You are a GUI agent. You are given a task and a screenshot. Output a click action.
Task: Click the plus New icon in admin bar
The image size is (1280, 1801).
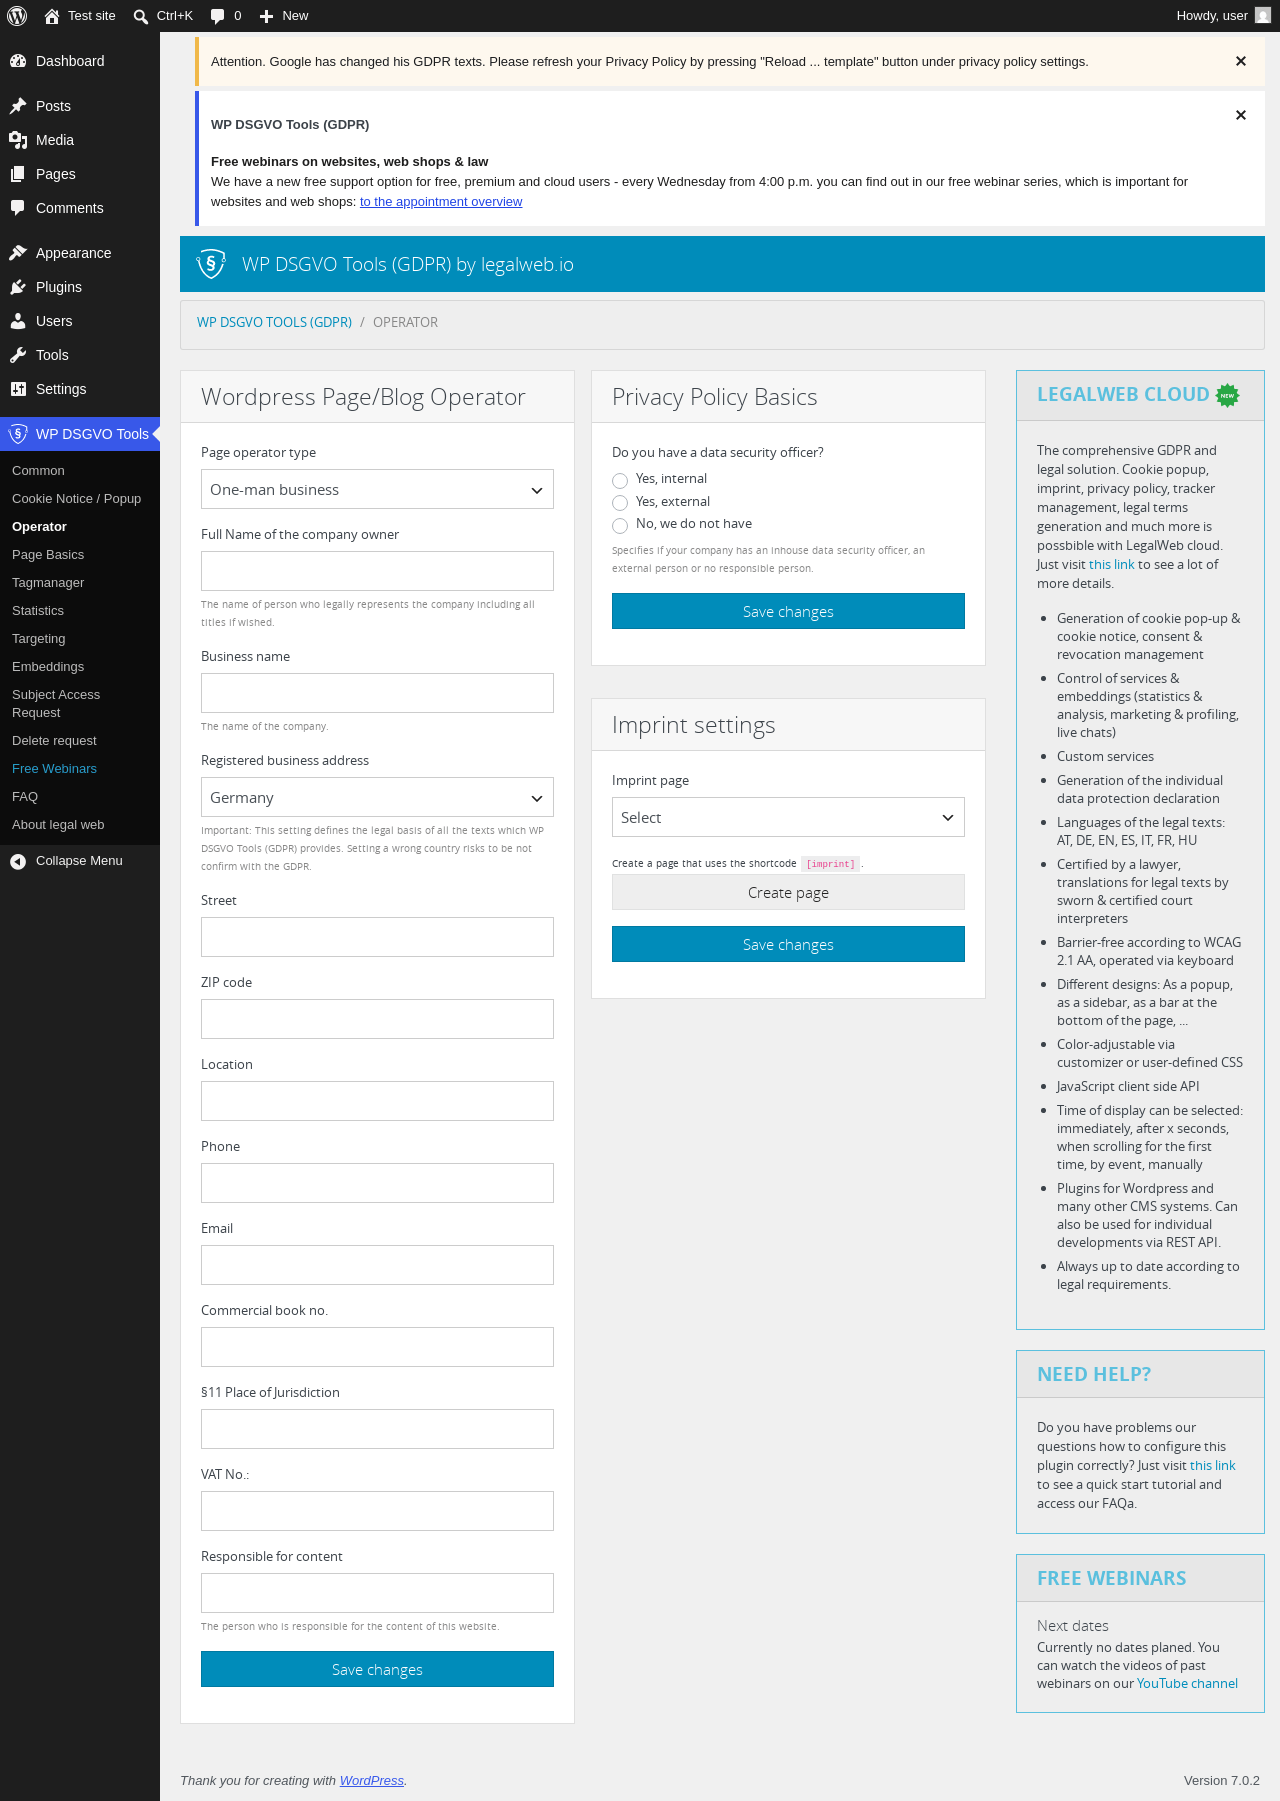pos(267,16)
